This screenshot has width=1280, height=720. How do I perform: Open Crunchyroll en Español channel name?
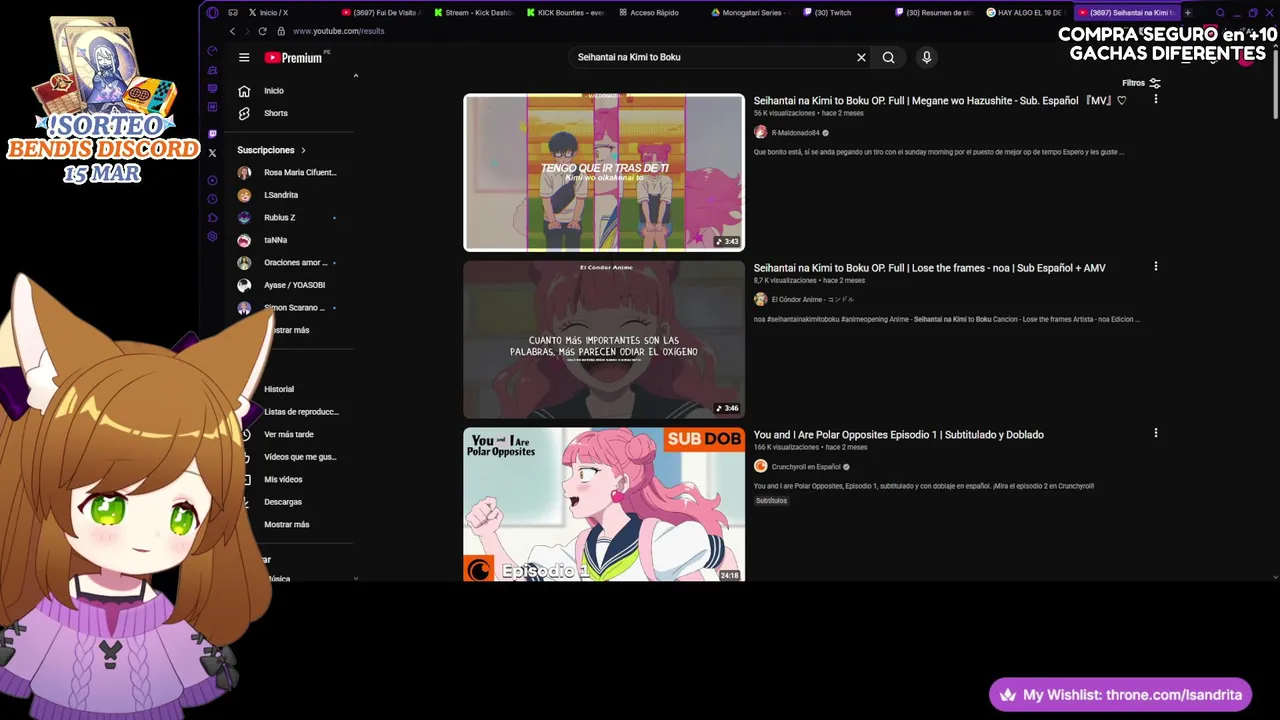806,467
